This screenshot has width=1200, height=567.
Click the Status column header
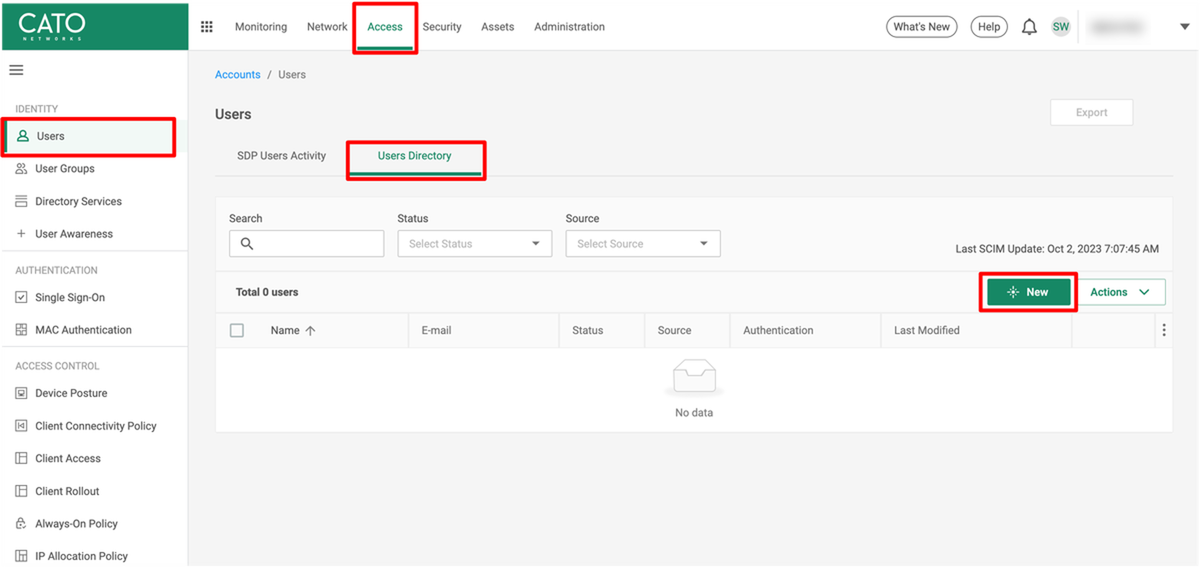[x=588, y=330]
